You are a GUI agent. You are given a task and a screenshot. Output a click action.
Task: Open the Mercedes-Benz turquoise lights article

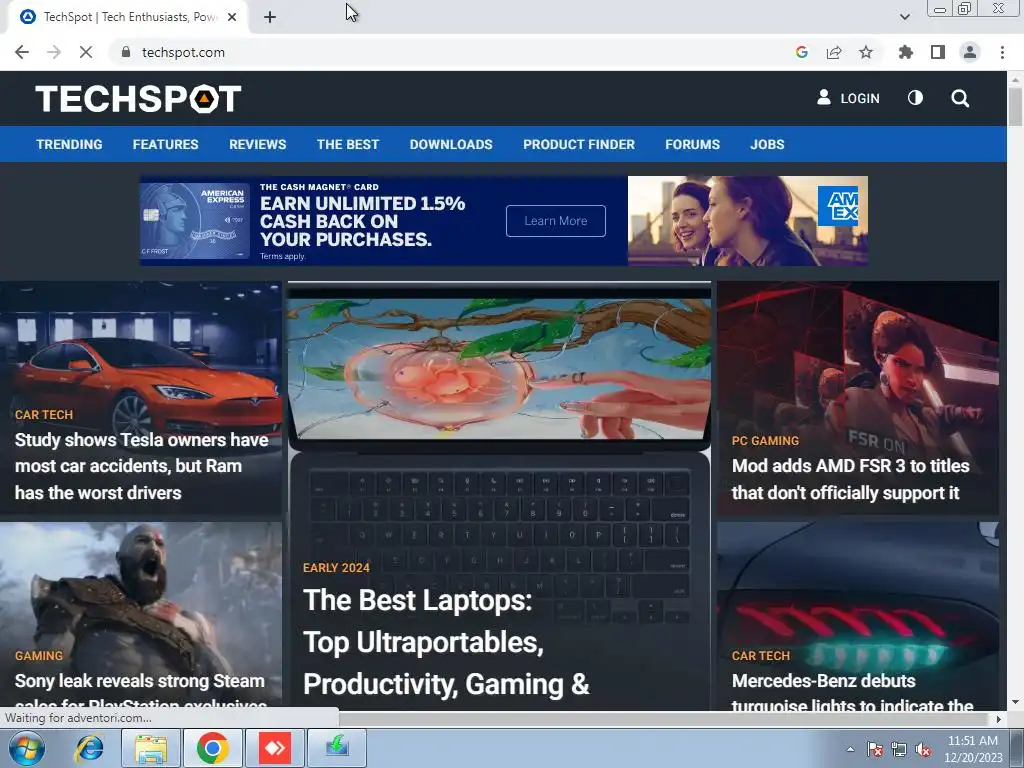pyautogui.click(x=852, y=691)
